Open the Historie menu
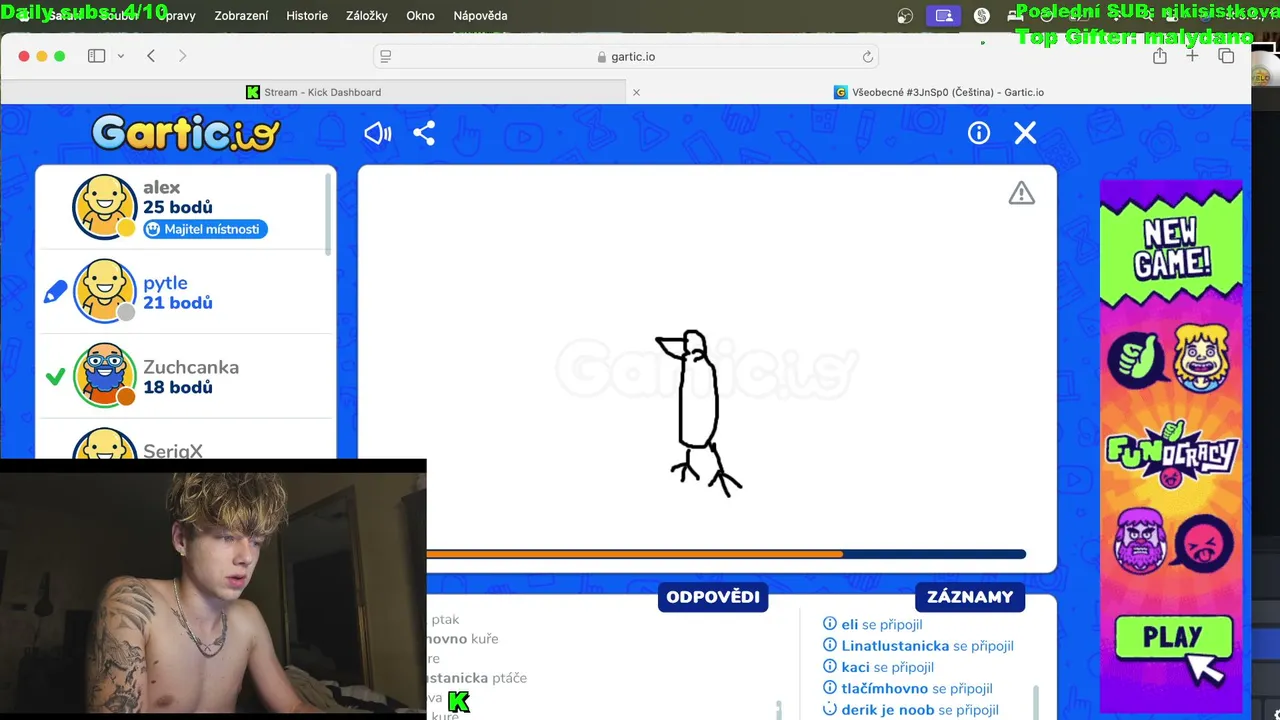1280x720 pixels. pos(307,16)
